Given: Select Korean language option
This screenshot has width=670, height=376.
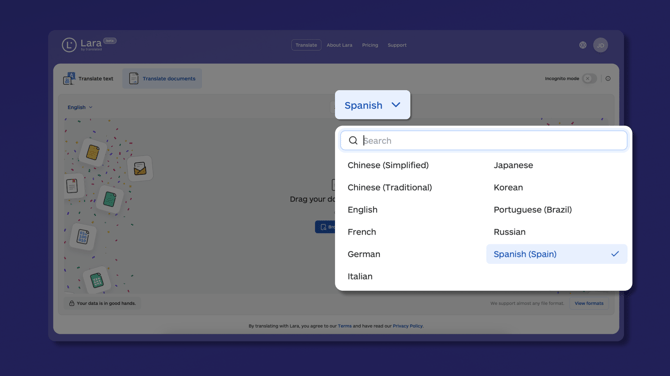Looking at the screenshot, I should pos(508,188).
